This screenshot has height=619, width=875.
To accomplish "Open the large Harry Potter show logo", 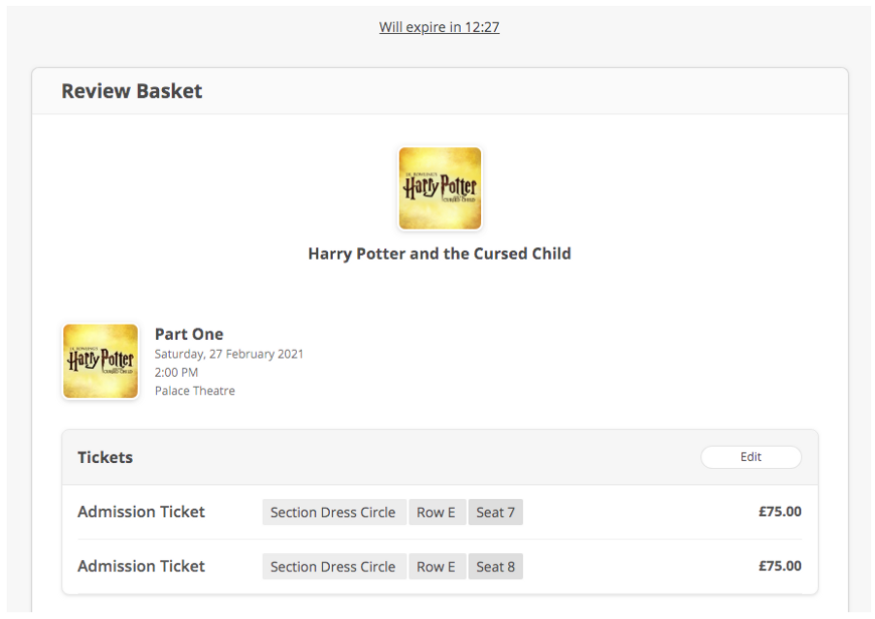I will click(440, 189).
